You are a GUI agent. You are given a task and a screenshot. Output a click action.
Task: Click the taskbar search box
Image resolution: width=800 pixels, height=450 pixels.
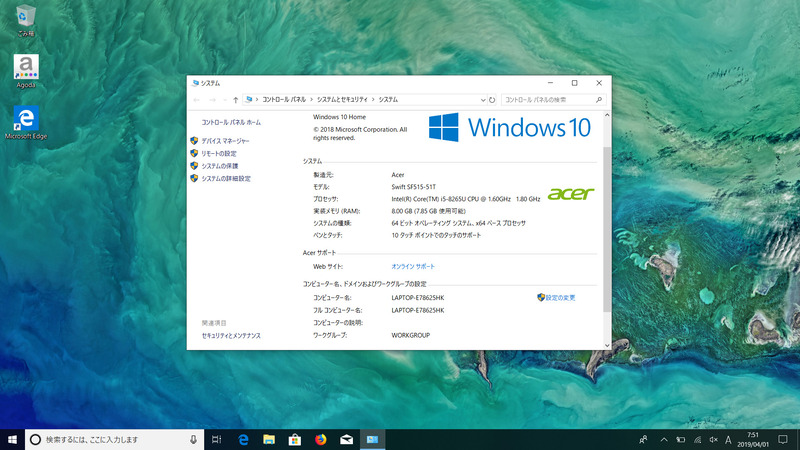(x=114, y=439)
